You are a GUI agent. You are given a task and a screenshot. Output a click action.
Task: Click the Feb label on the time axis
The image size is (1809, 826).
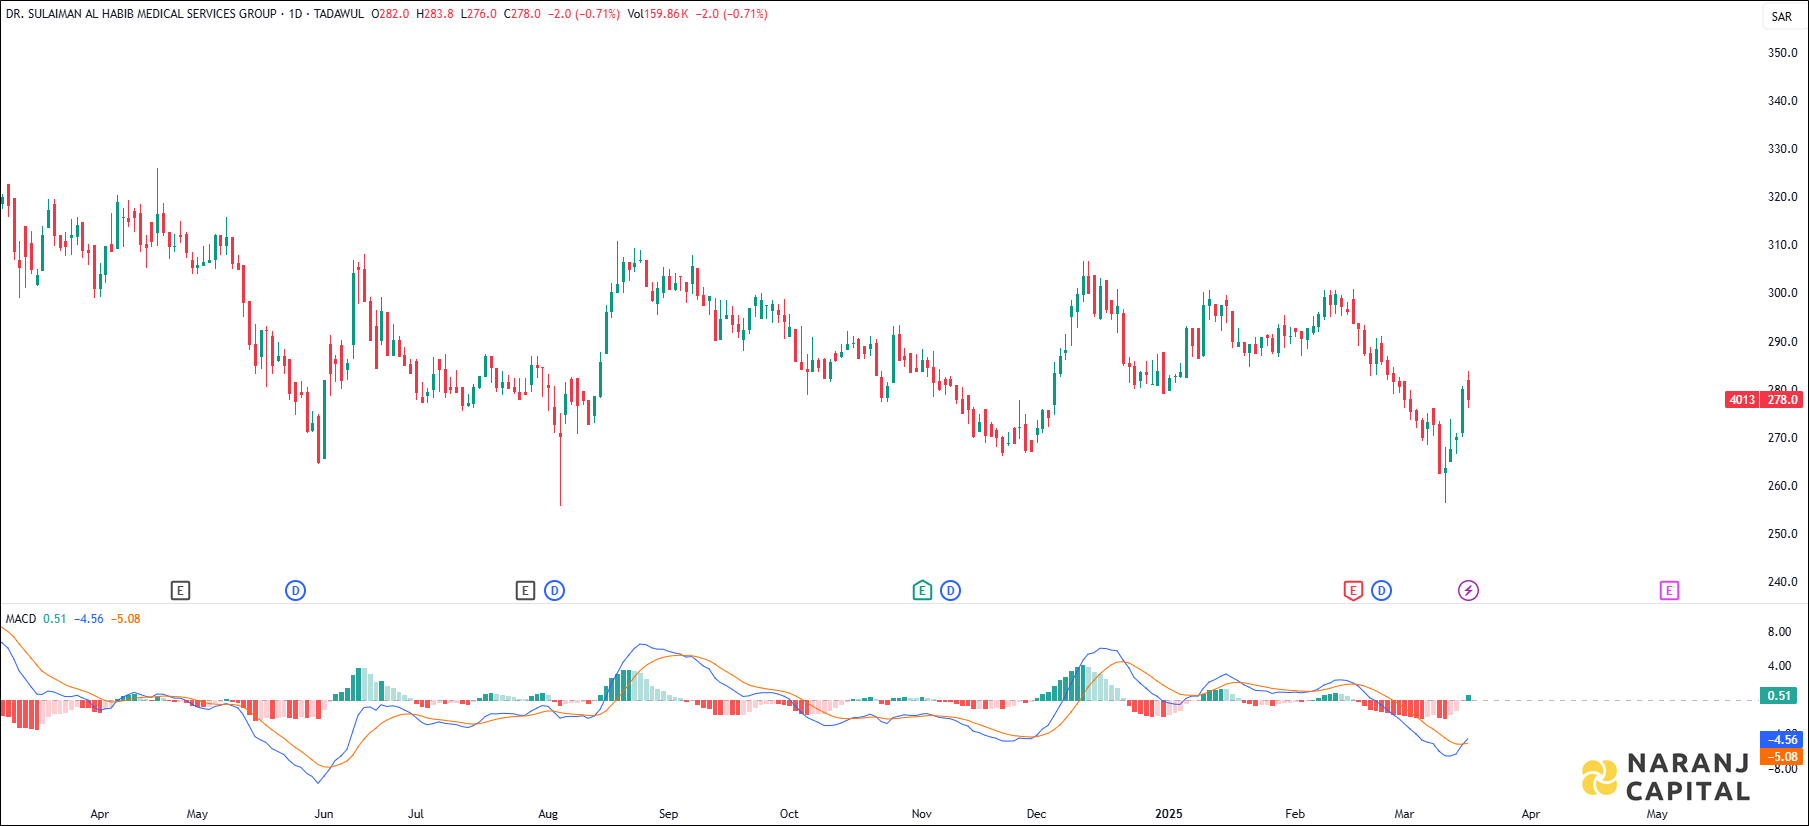click(1295, 814)
